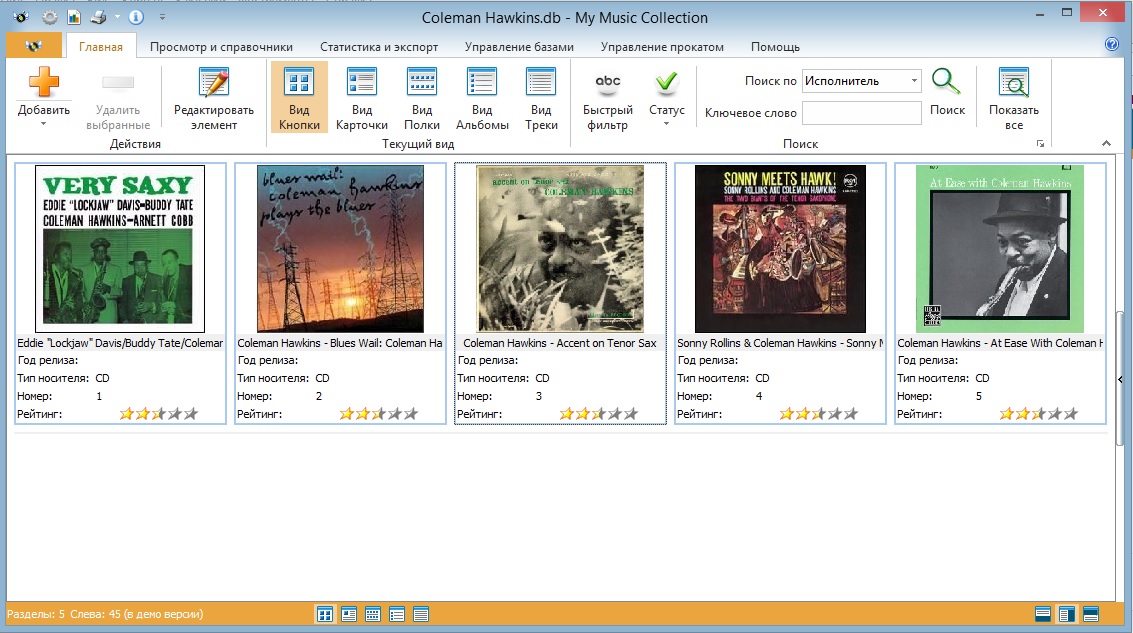The image size is (1133, 633).
Task: Click the settings gear in title bar
Action: 49,17
